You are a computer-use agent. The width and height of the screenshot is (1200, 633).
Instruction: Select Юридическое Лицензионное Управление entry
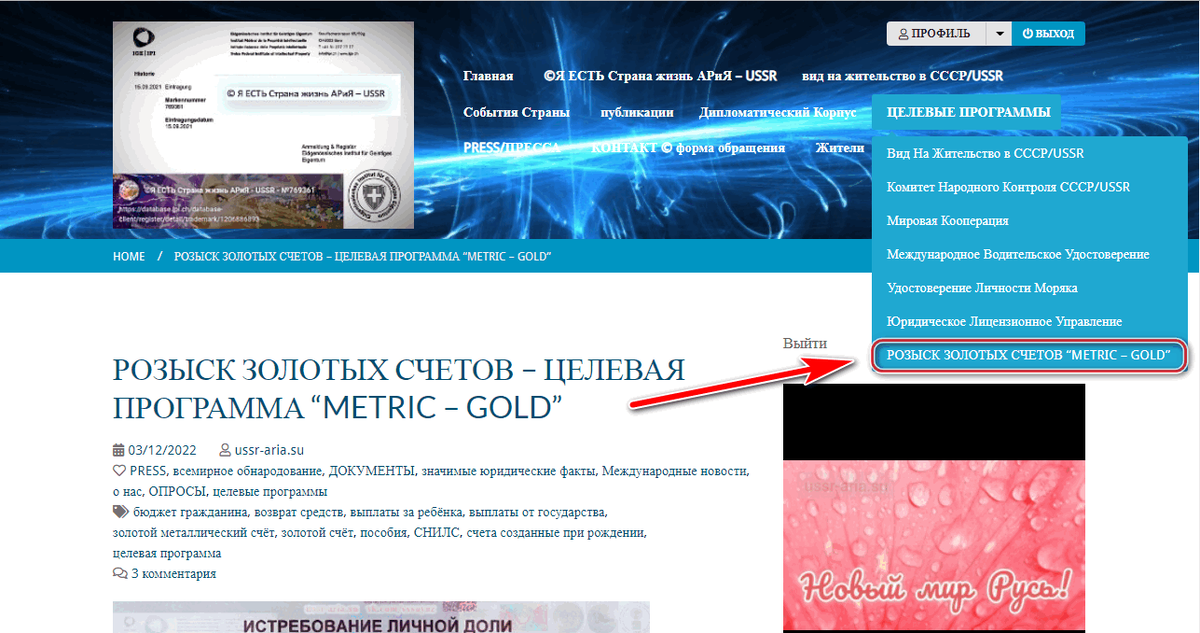coord(1004,321)
